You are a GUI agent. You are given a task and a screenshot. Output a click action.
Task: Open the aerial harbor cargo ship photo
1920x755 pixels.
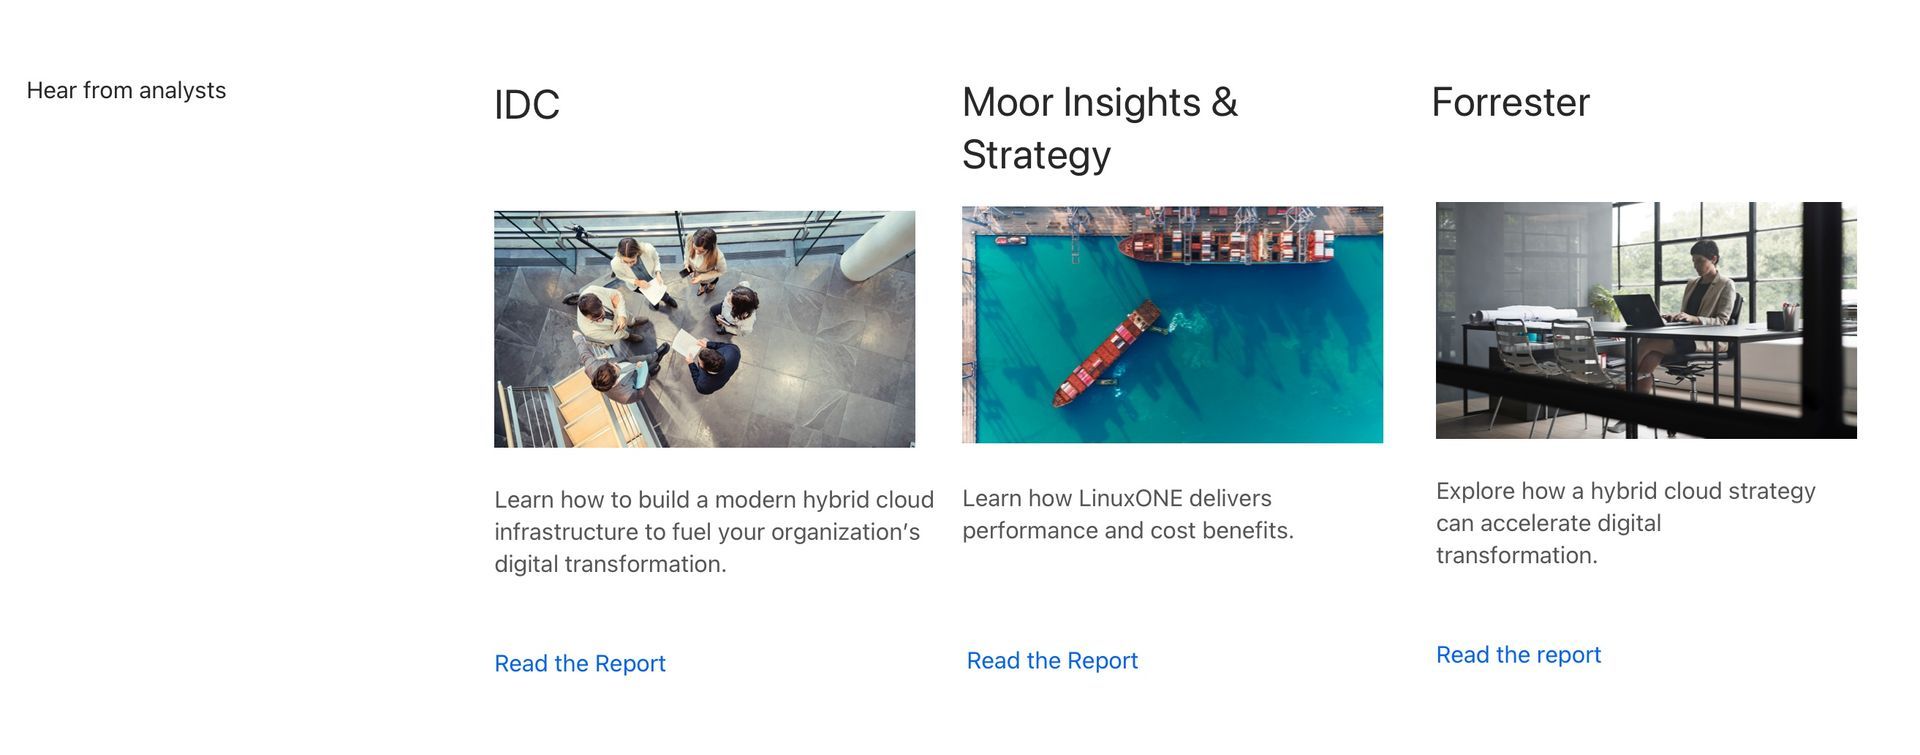1172,325
